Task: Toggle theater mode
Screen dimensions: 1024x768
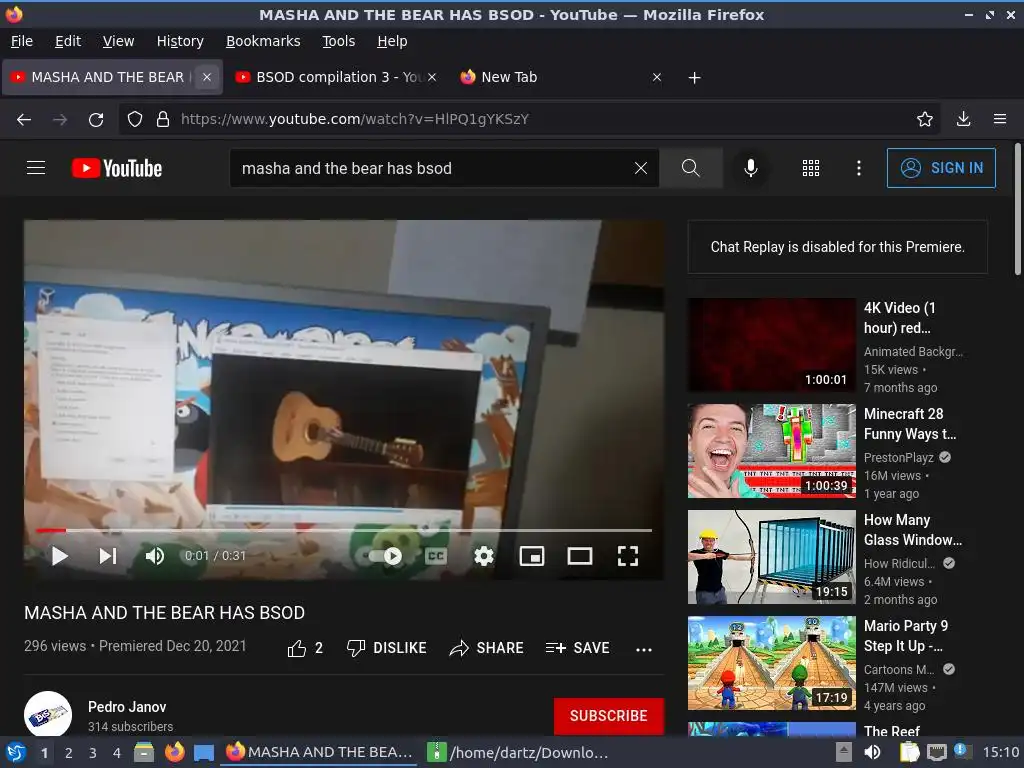Action: (580, 556)
